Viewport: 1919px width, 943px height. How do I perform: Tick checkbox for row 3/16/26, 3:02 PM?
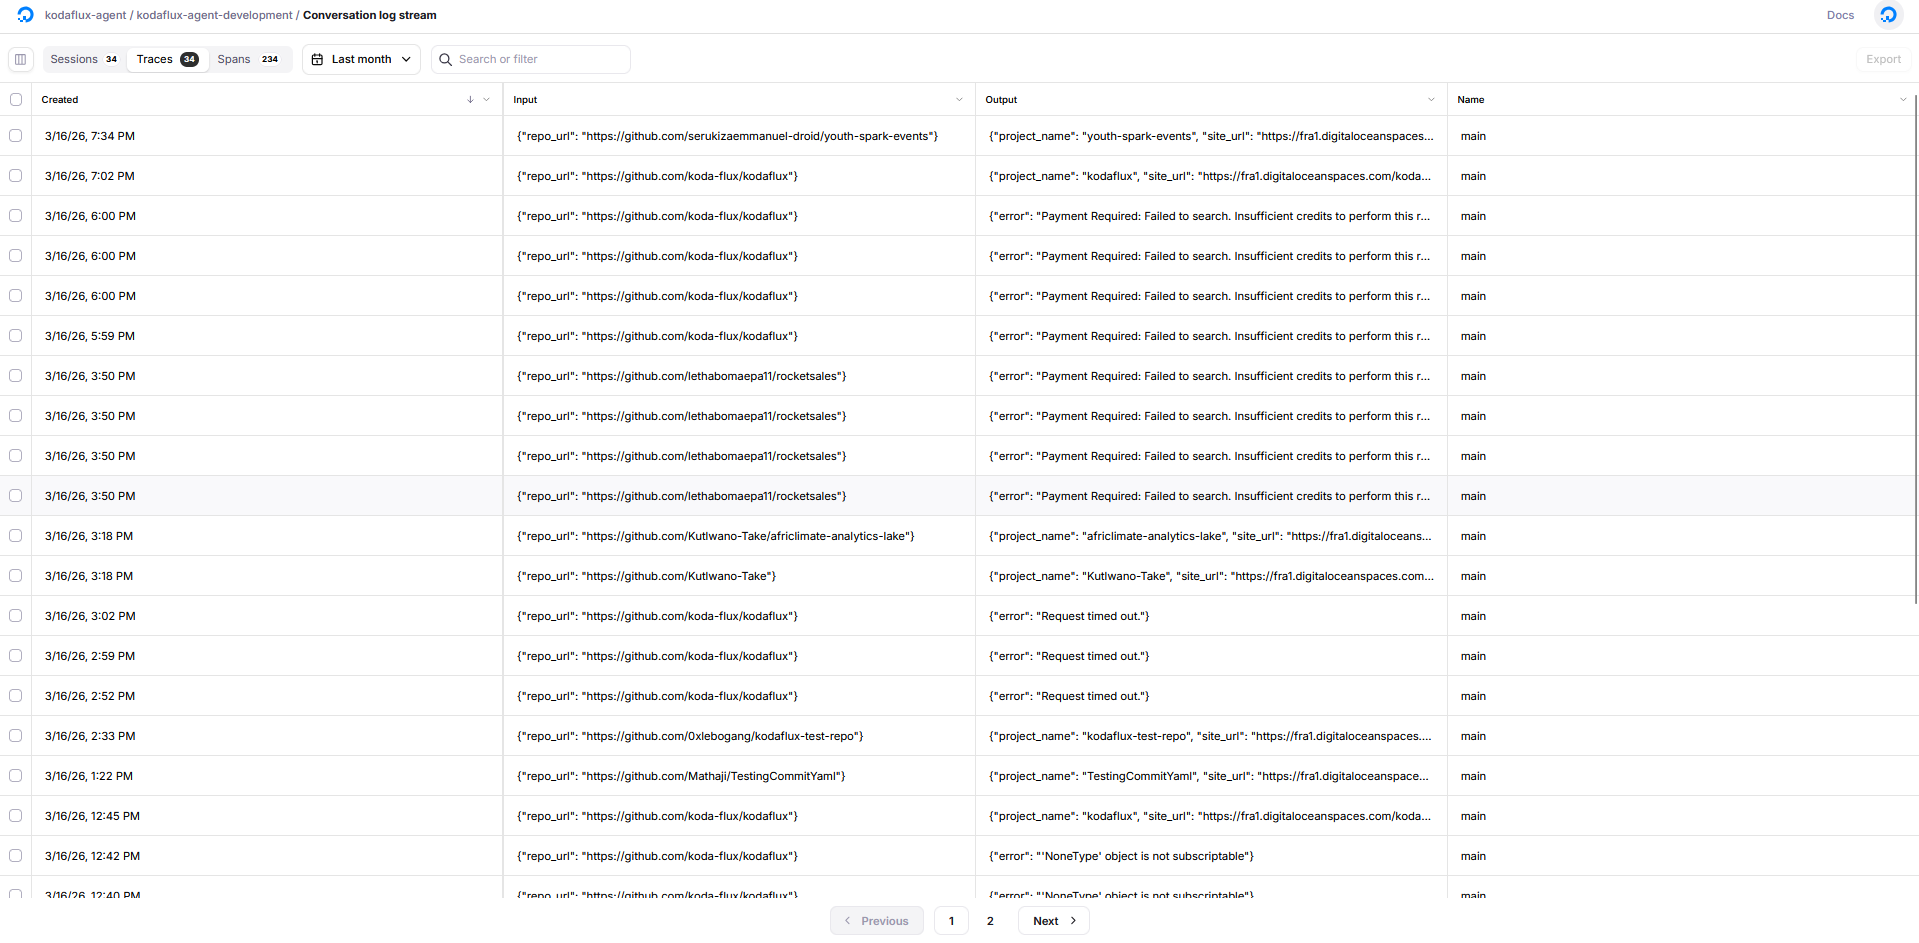(16, 616)
